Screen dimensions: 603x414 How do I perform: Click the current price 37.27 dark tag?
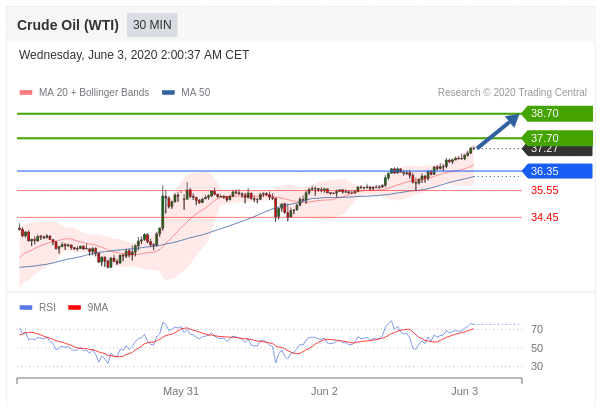(x=556, y=151)
